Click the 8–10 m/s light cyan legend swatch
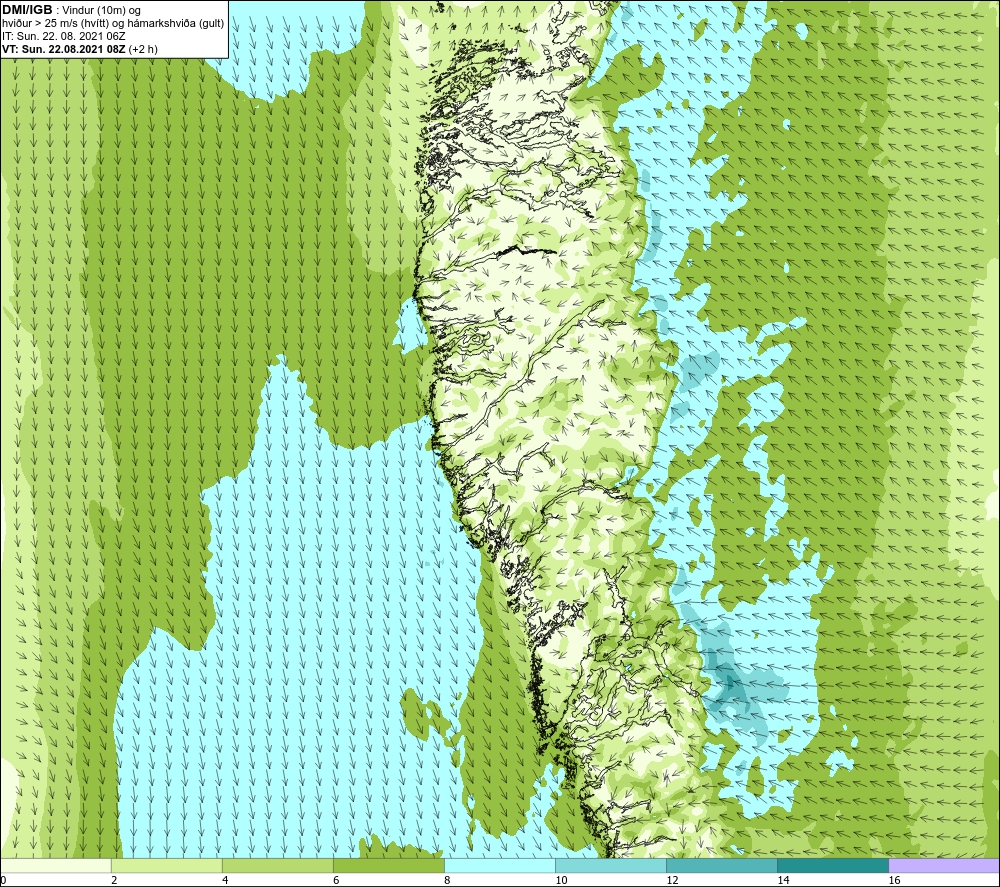The width and height of the screenshot is (1000, 887). pyautogui.click(x=500, y=865)
